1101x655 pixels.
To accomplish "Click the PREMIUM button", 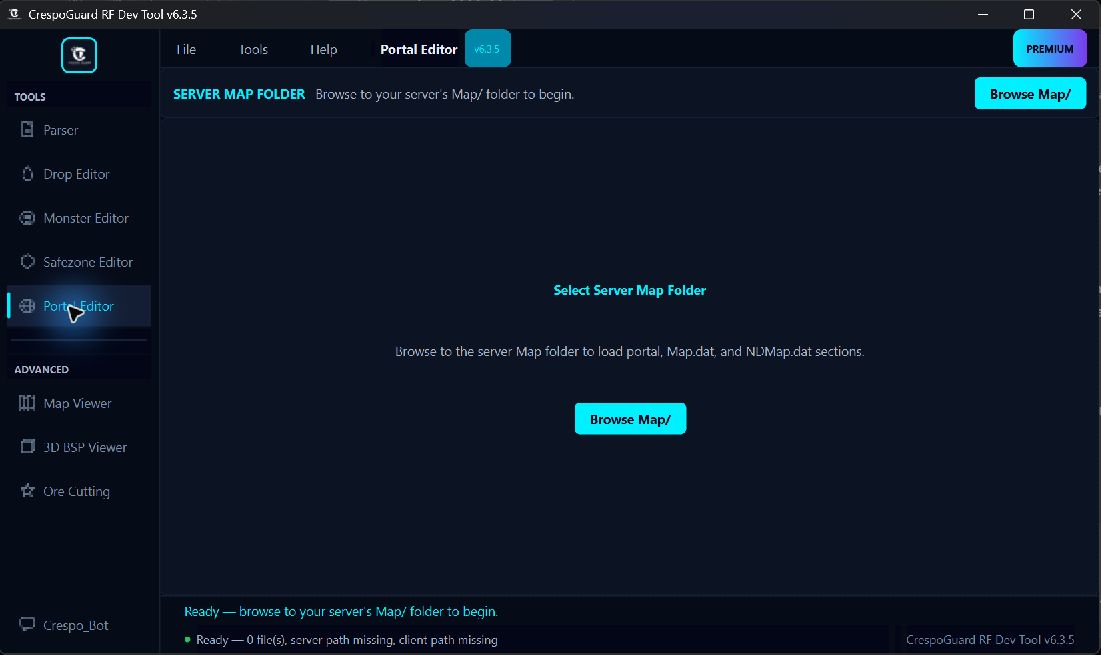I will (x=1050, y=48).
